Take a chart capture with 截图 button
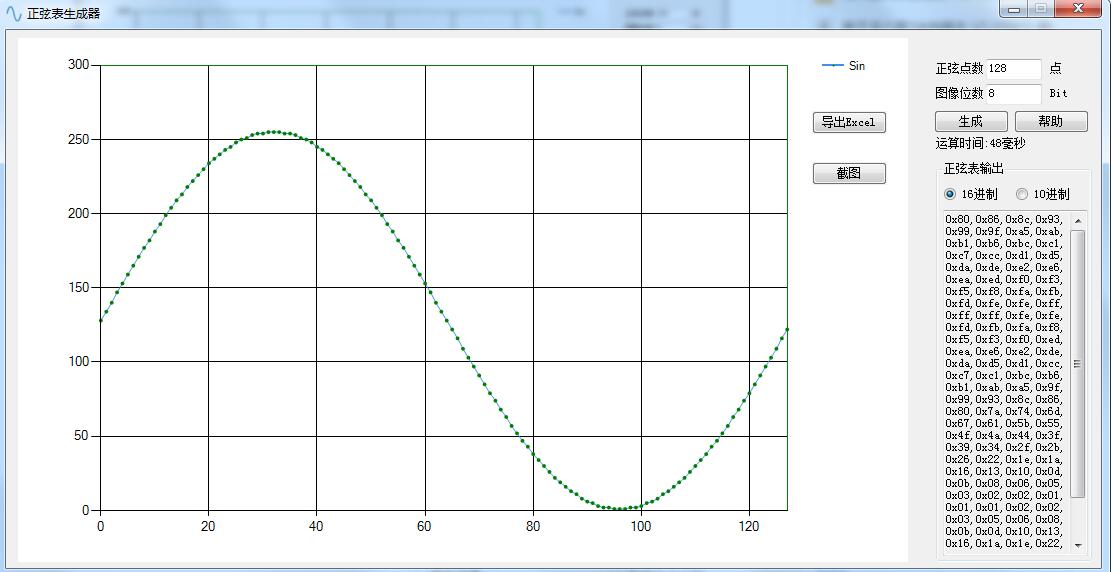The image size is (1113, 572). click(849, 173)
